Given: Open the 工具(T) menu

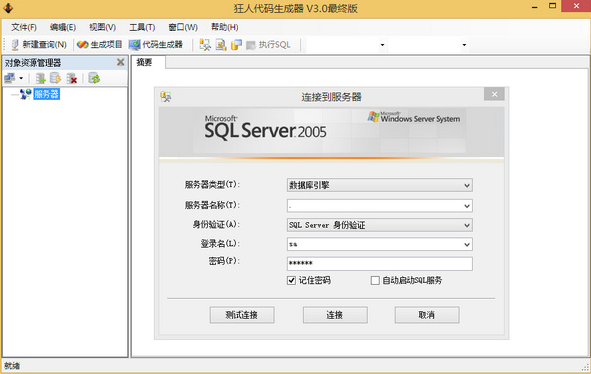Looking at the screenshot, I should point(142,27).
